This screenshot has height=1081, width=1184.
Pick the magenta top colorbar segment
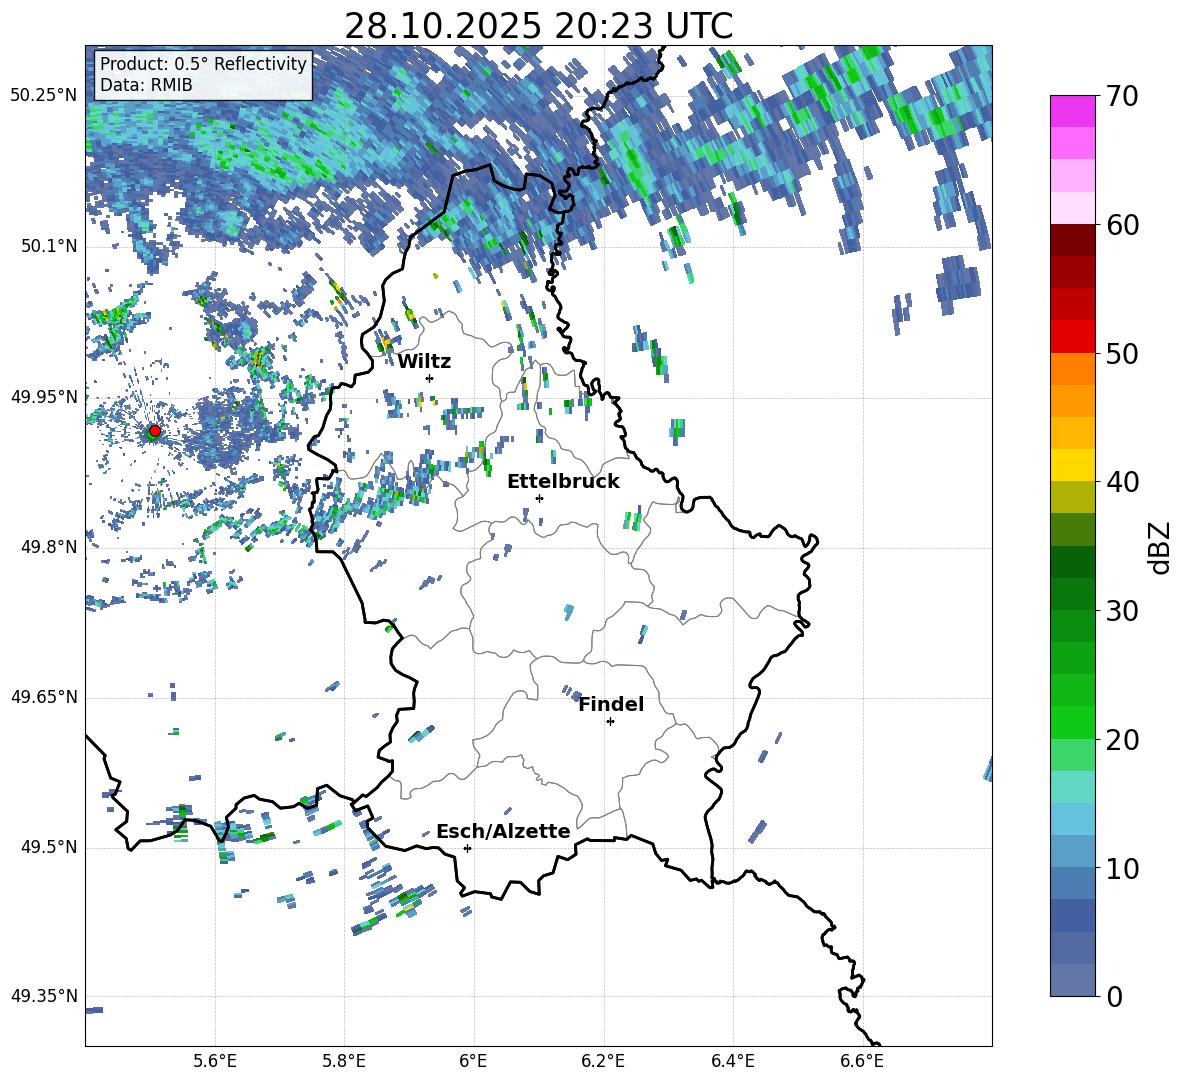pyautogui.click(x=1072, y=112)
